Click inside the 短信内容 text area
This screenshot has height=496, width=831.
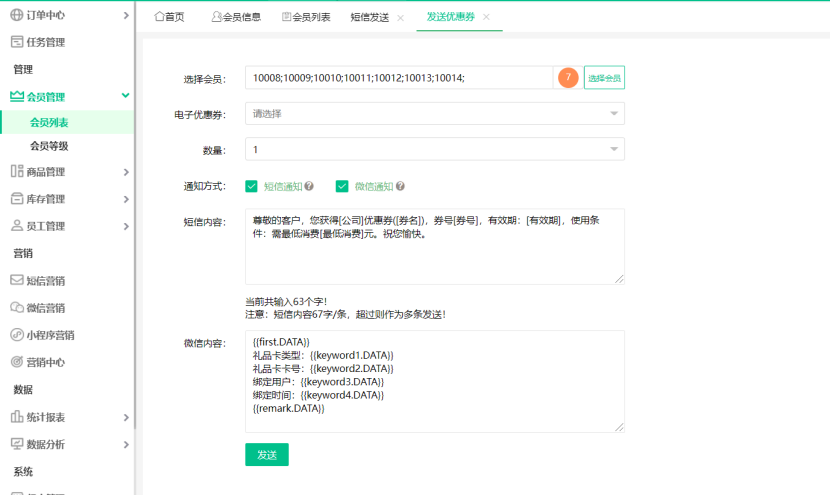point(435,246)
